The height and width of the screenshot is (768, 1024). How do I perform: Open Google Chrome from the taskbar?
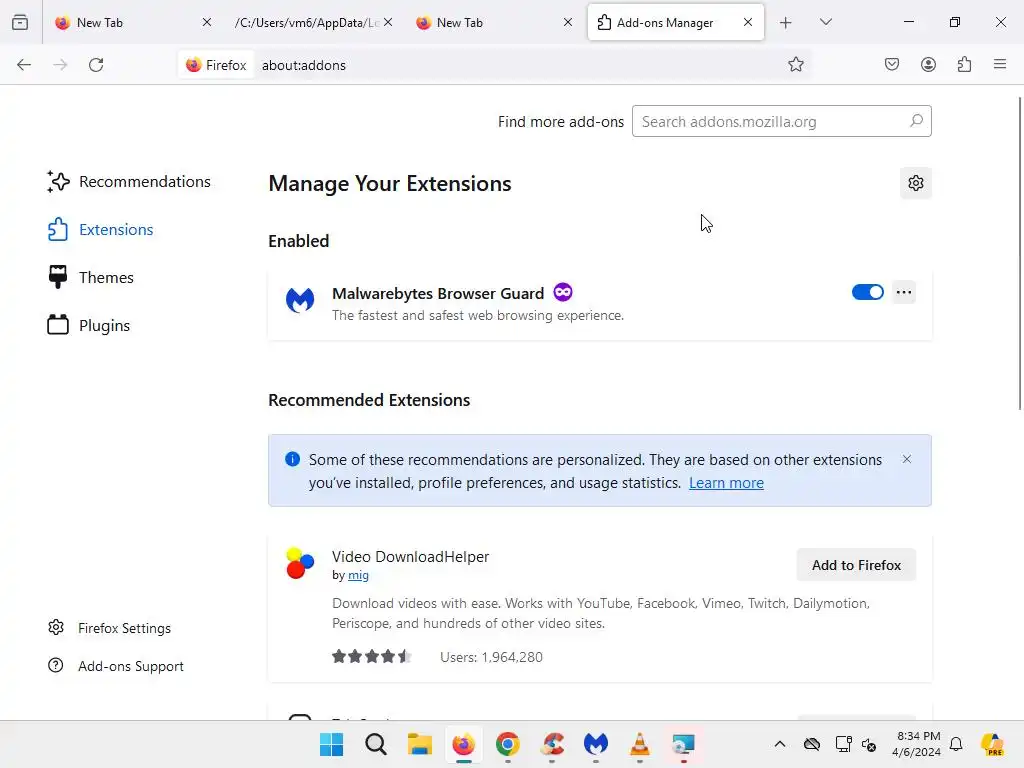click(x=507, y=744)
